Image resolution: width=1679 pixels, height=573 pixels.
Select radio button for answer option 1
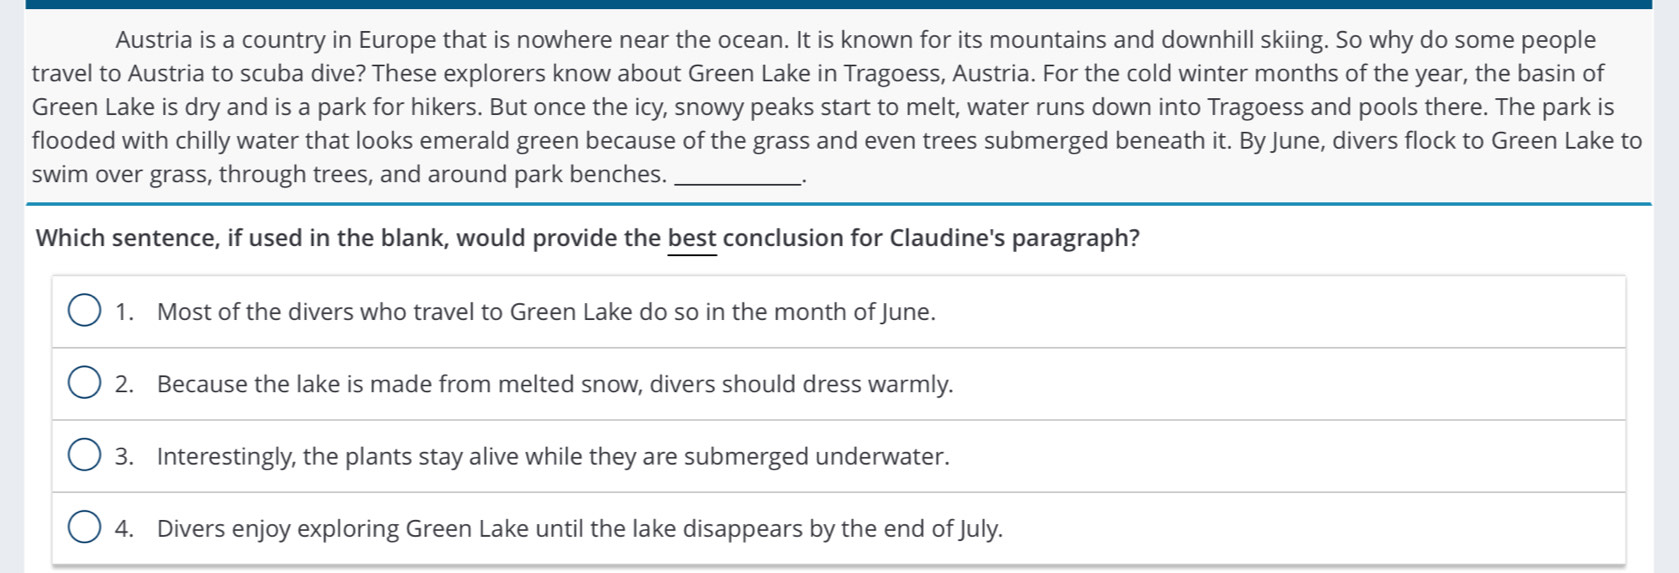(x=84, y=311)
